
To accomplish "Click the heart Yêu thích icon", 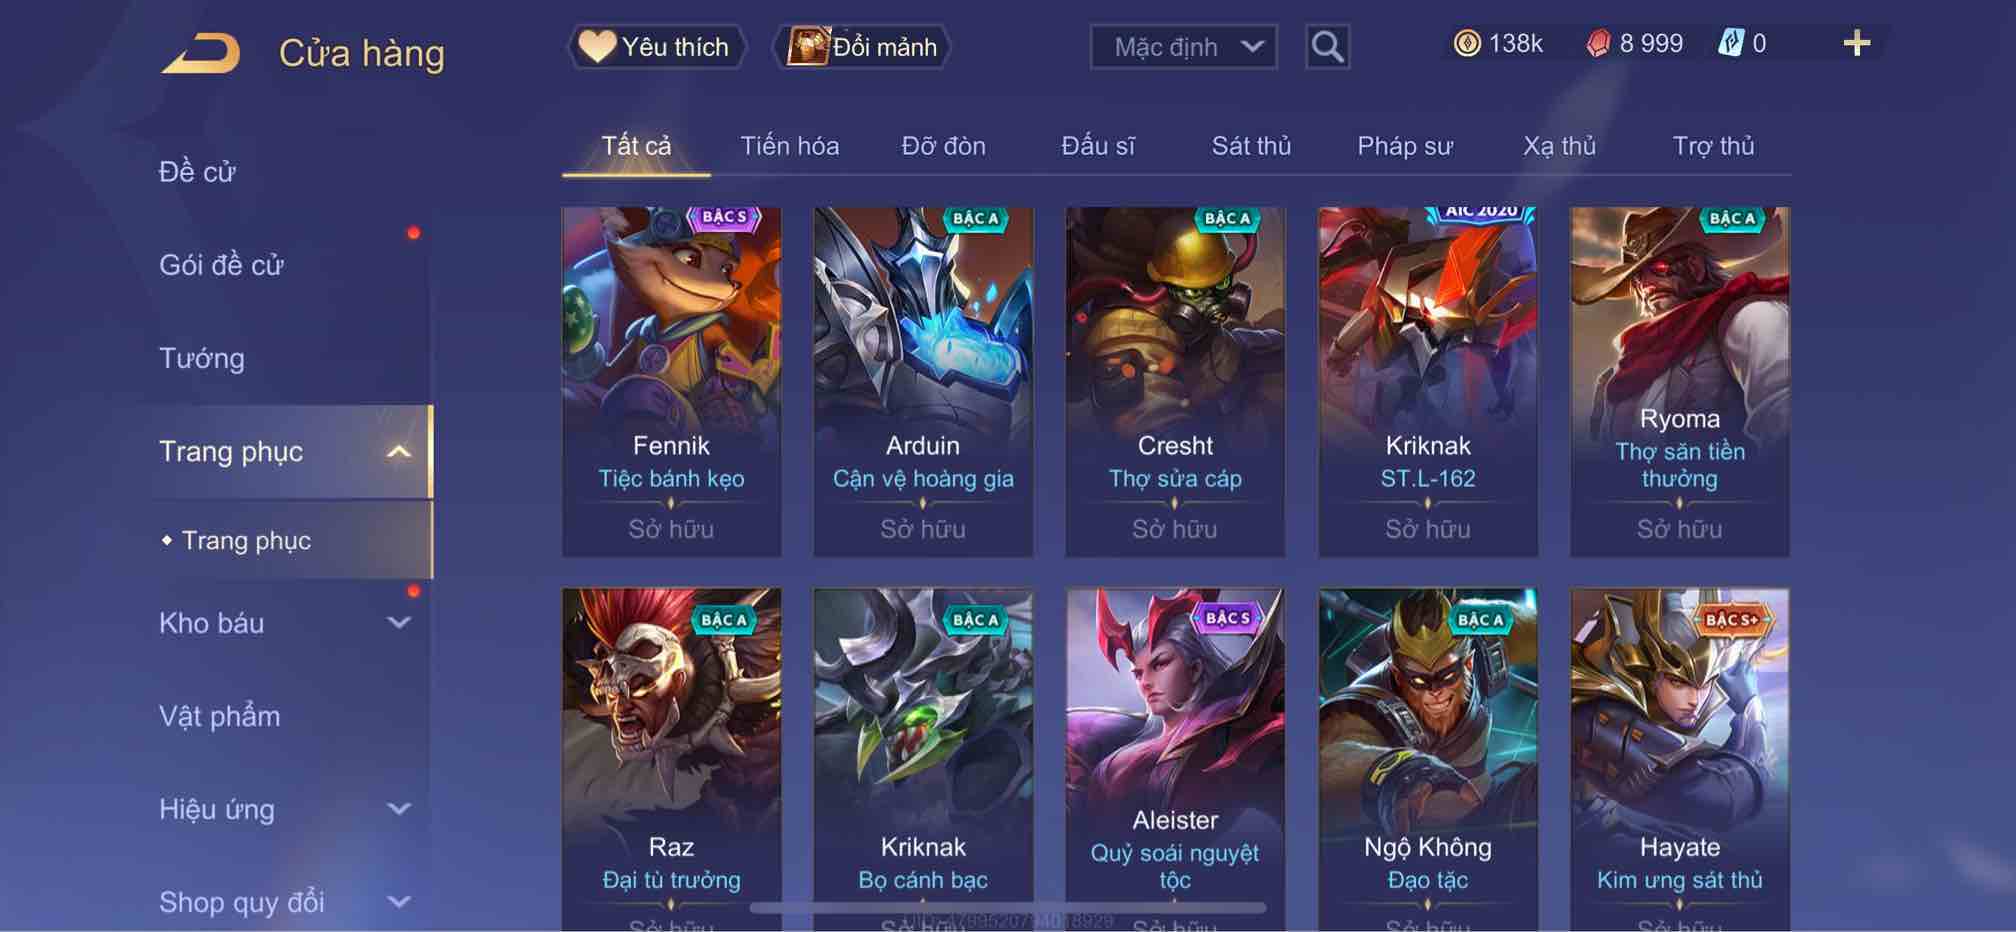I will pos(597,46).
